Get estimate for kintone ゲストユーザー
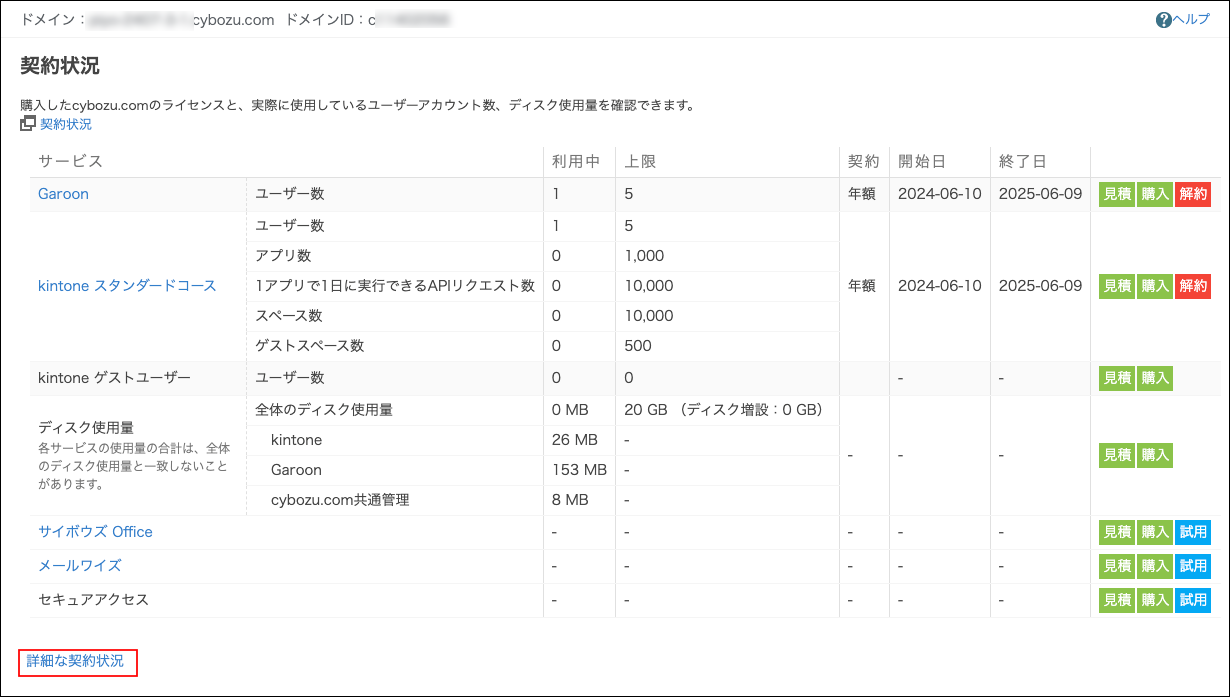 pos(1116,378)
